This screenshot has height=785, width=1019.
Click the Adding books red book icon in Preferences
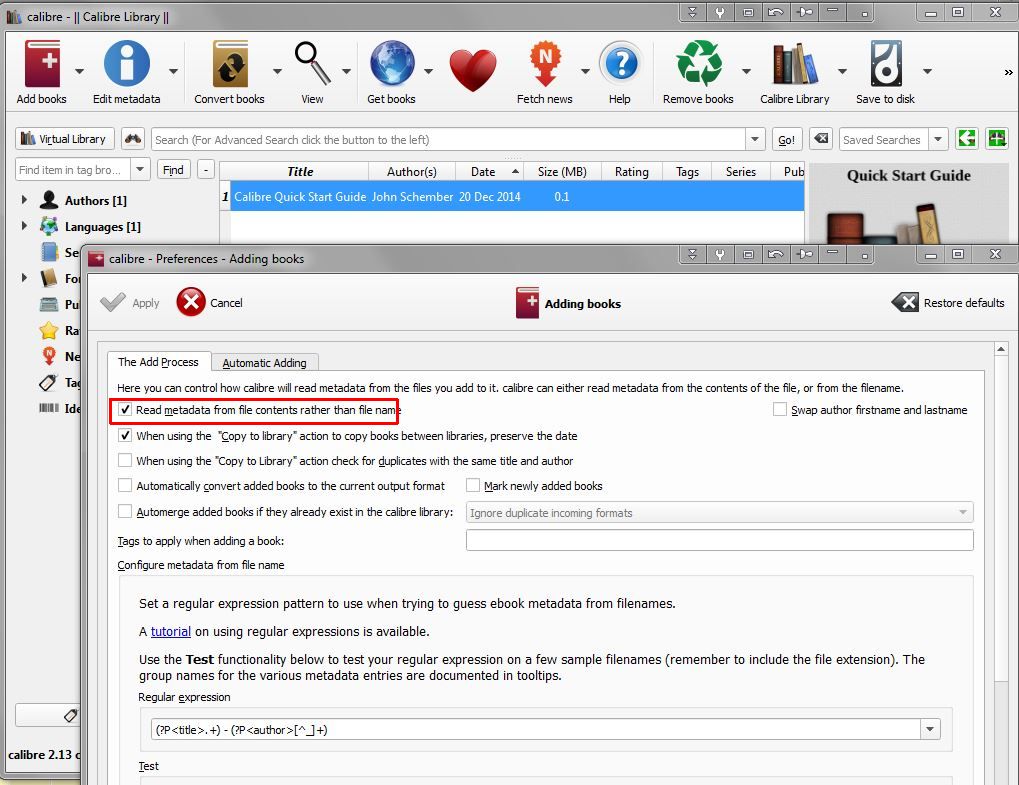tap(527, 303)
